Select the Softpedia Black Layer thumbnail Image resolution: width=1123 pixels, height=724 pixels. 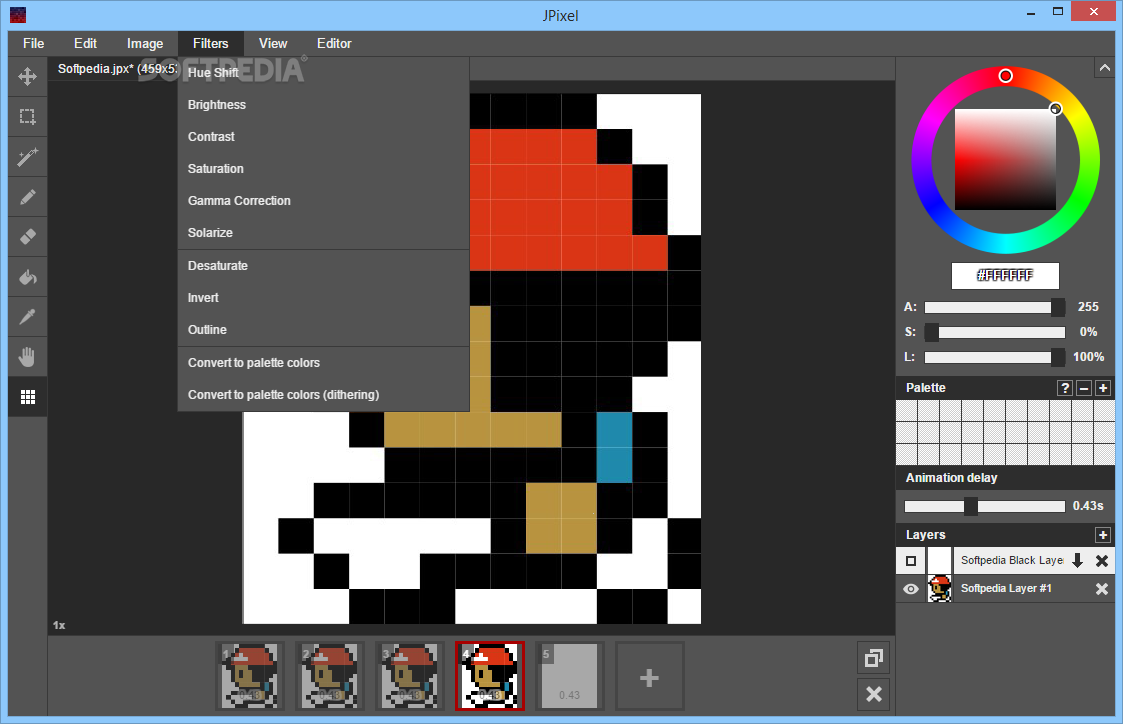940,561
